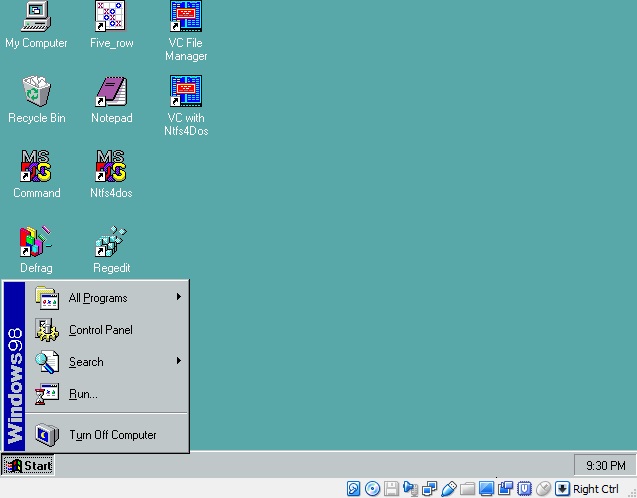Click the optical CD drive indicator

tap(372, 488)
